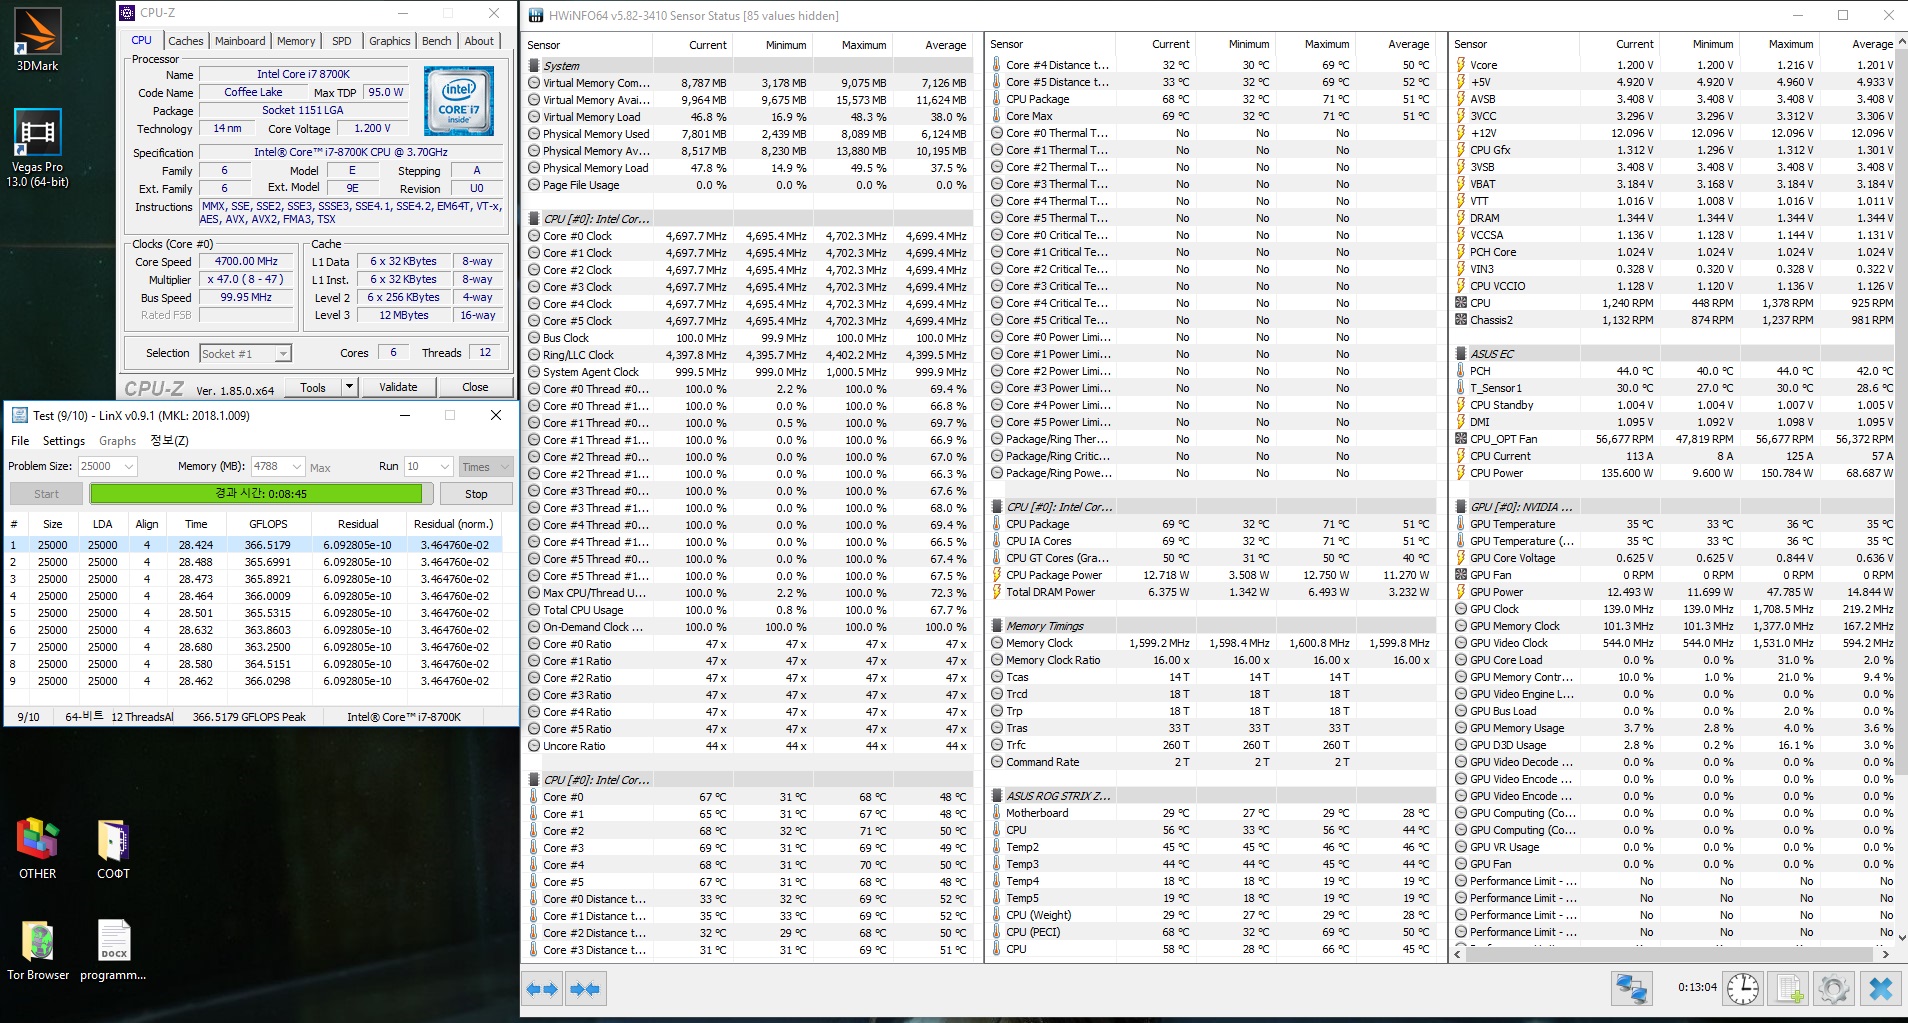The height and width of the screenshot is (1023, 1908).
Task: Open HWiNFO sensor settings gear icon
Action: (x=1834, y=989)
